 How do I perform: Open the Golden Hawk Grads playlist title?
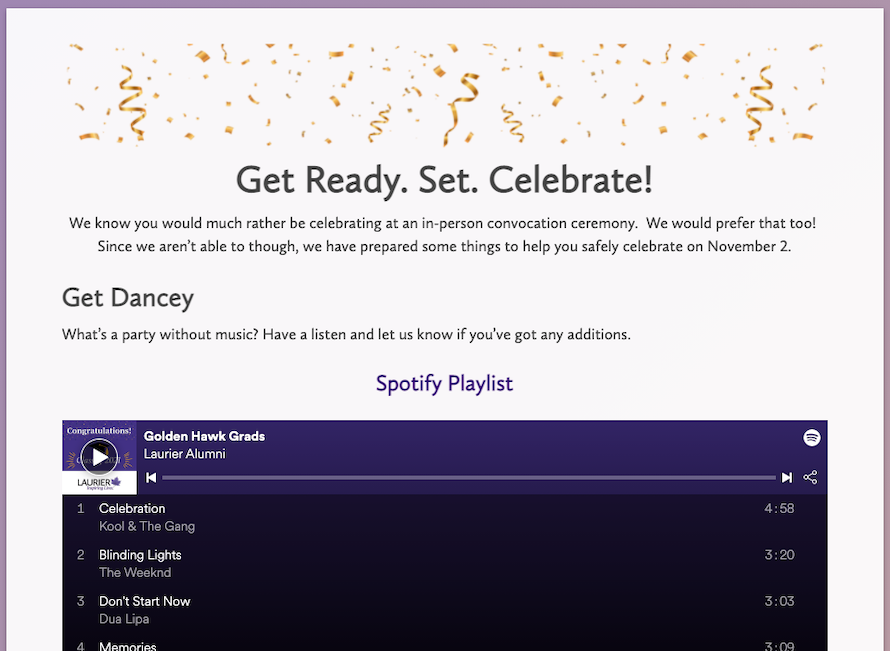[x=204, y=436]
